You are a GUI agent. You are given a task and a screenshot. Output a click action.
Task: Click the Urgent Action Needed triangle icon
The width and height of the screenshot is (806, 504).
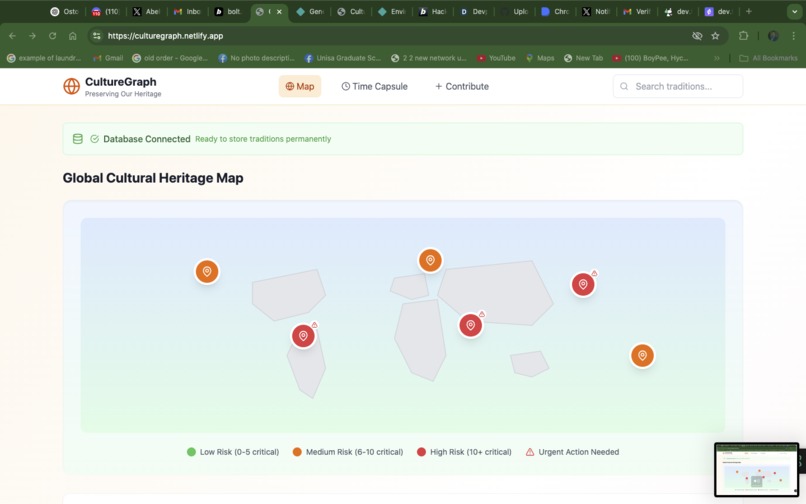(530, 452)
